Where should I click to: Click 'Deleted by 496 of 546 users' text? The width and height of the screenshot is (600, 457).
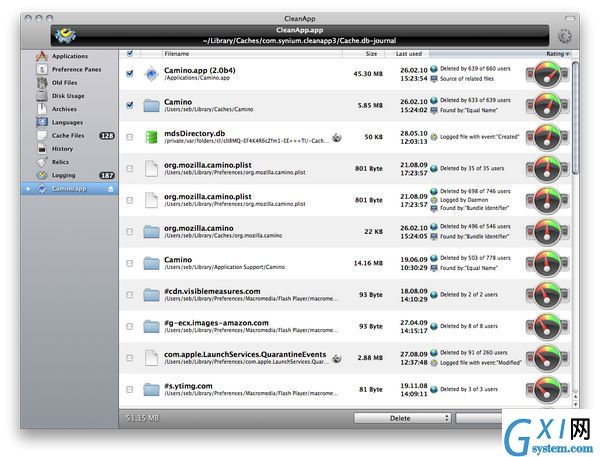tap(475, 227)
